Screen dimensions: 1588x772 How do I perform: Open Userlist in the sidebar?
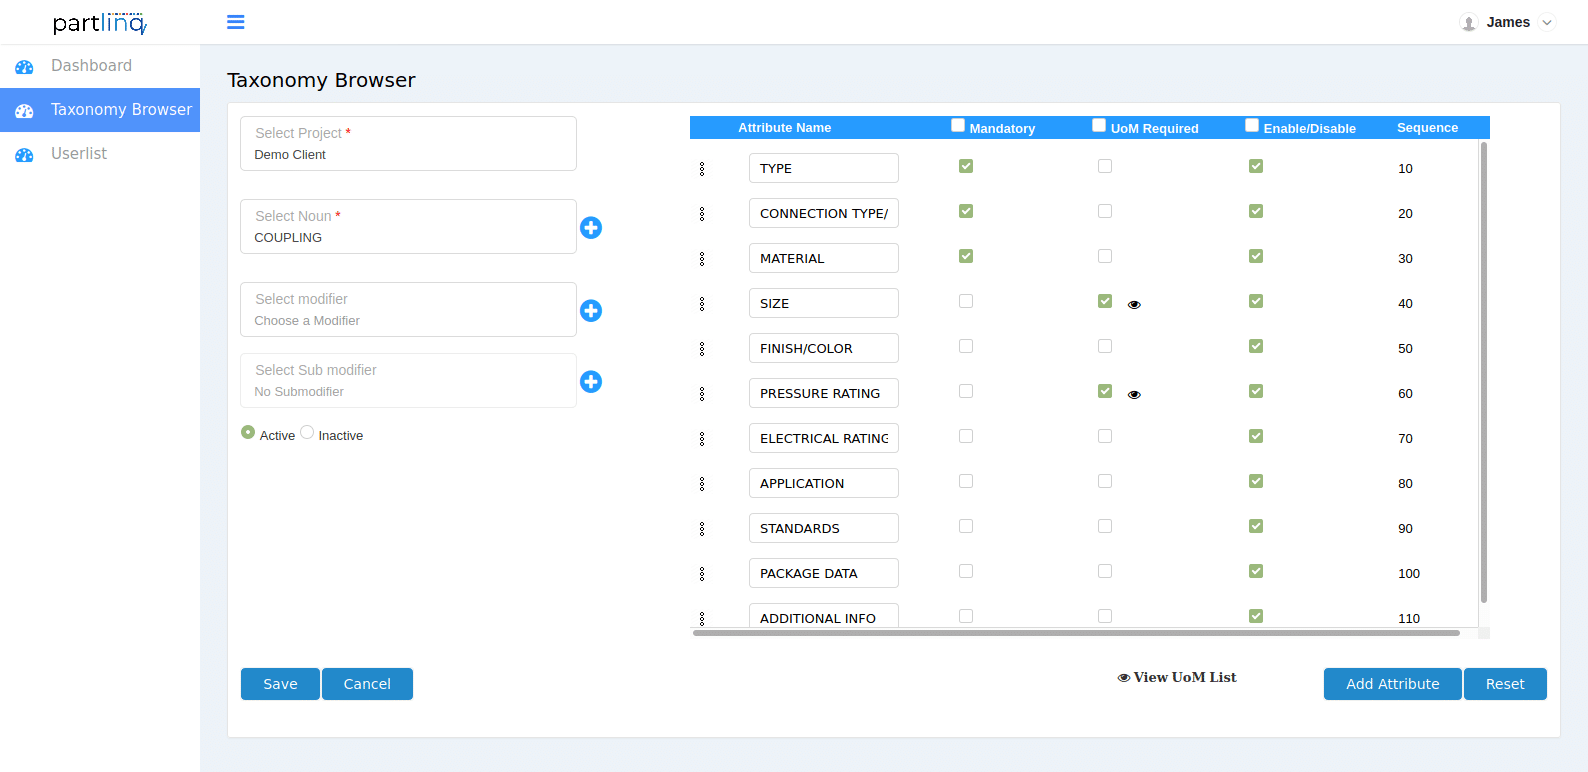click(x=100, y=154)
